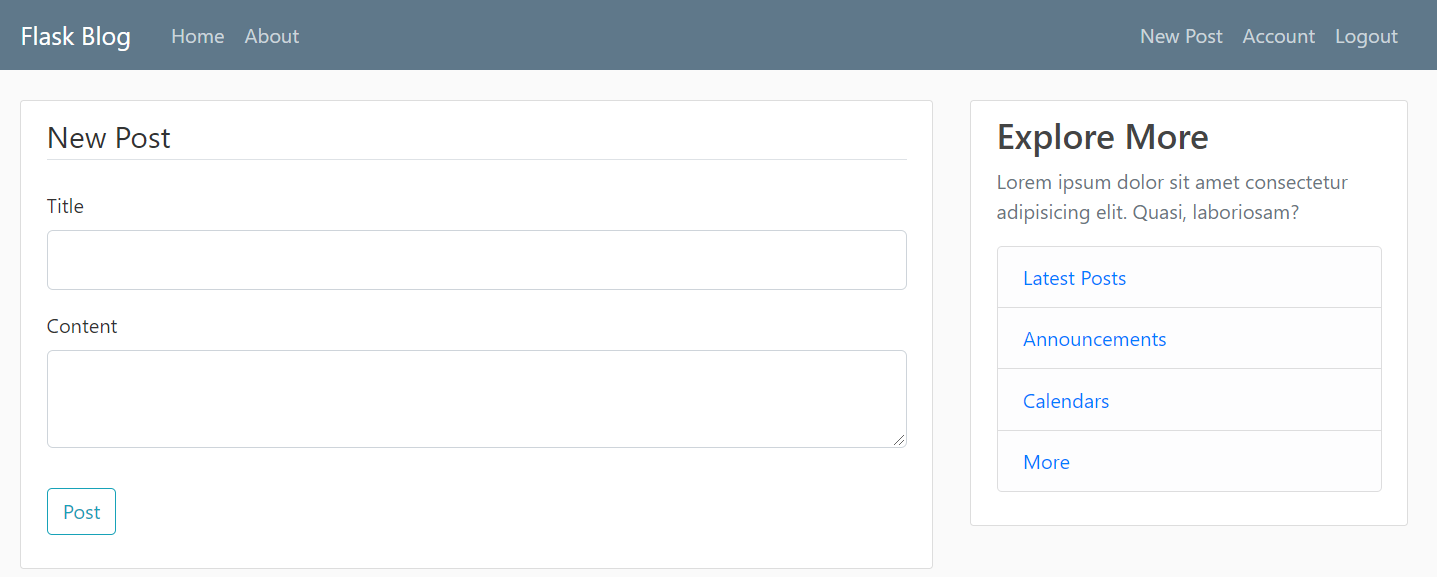Select the Latest Posts list group item
The image size is (1437, 577).
click(x=1188, y=278)
